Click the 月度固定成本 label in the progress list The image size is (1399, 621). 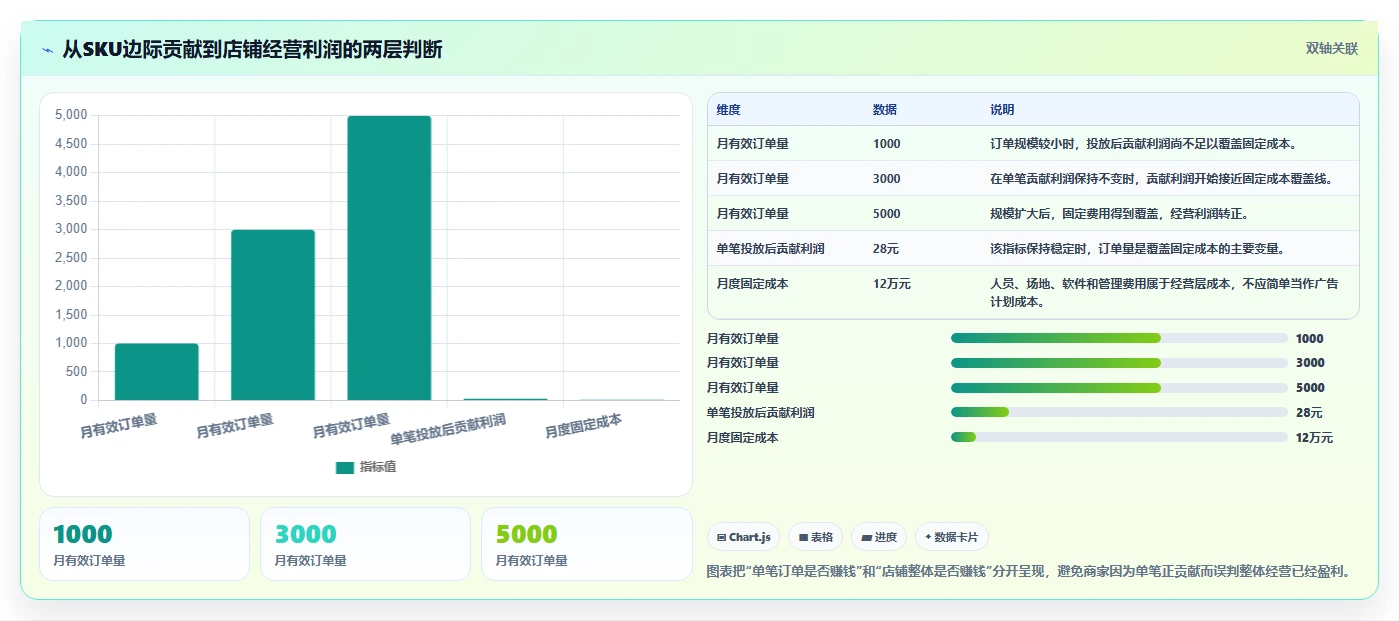[742, 437]
